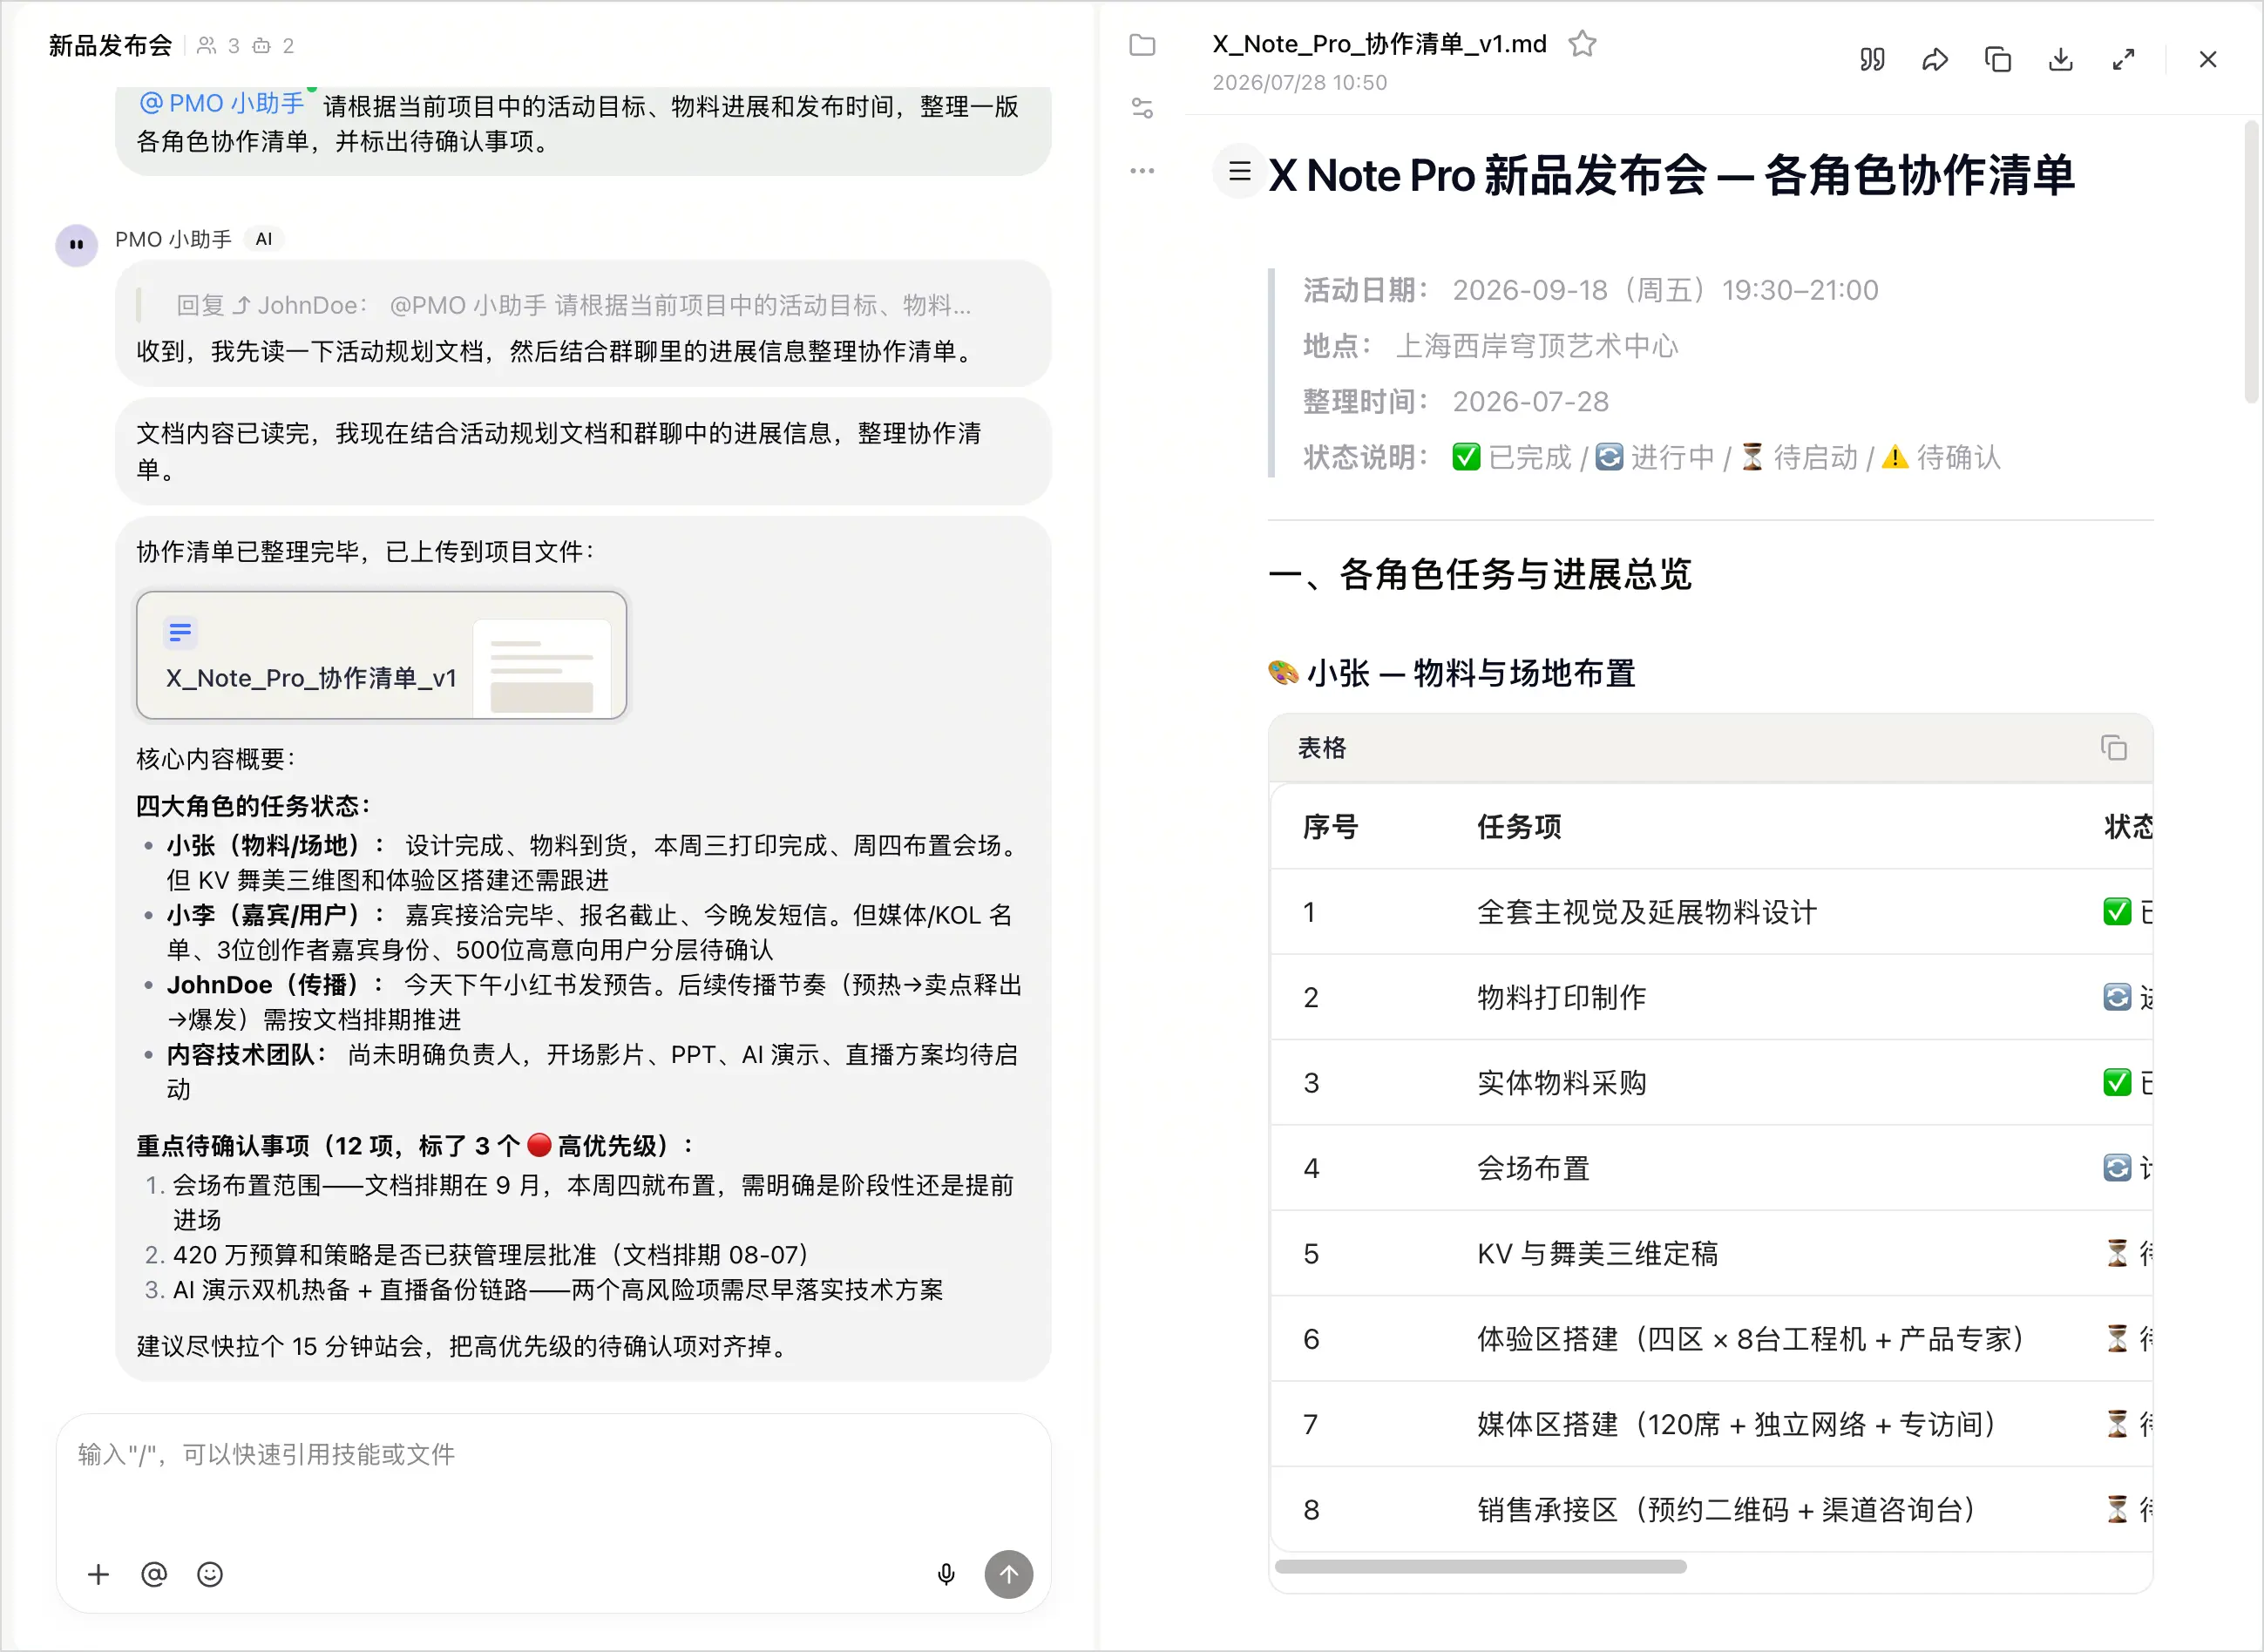Screen dimensions: 2264x1652
Task: Copy the table with its copy icon
Action: coord(2113,748)
